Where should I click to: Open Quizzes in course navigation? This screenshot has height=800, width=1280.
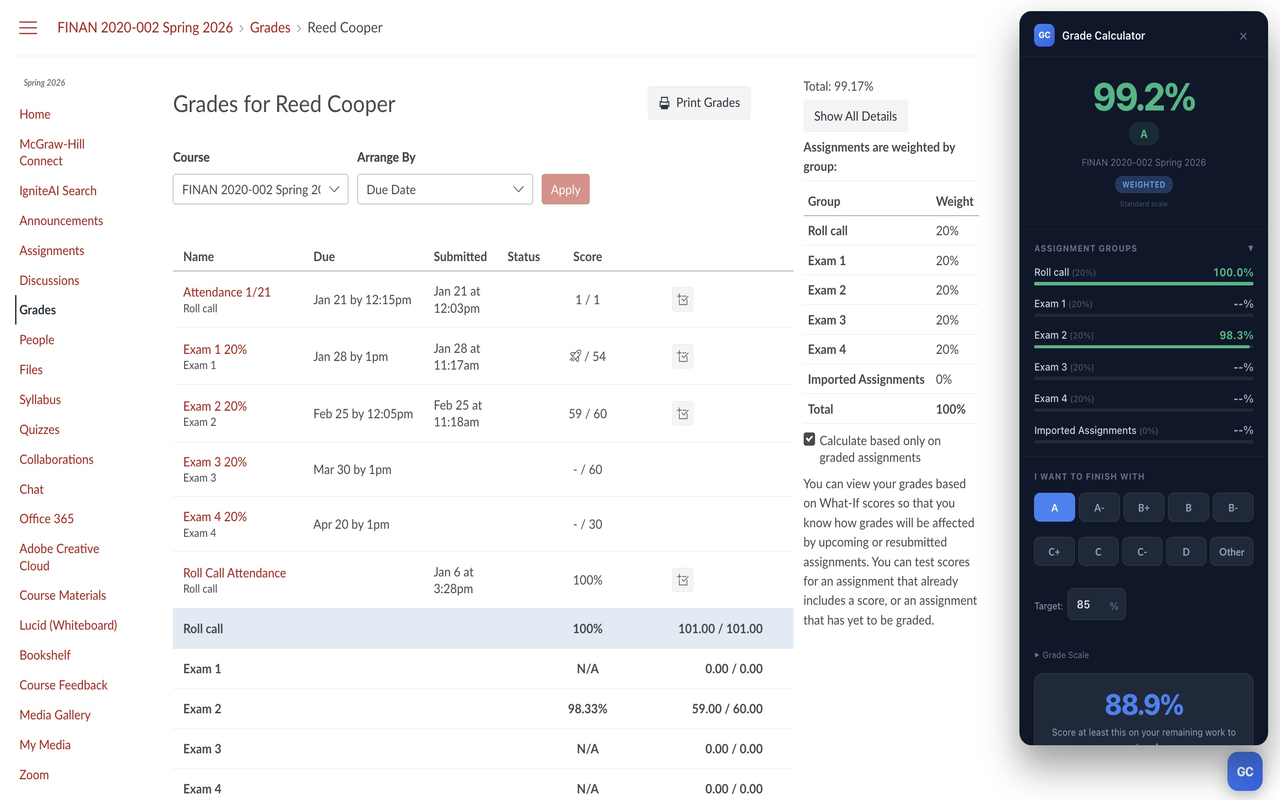pos(39,430)
